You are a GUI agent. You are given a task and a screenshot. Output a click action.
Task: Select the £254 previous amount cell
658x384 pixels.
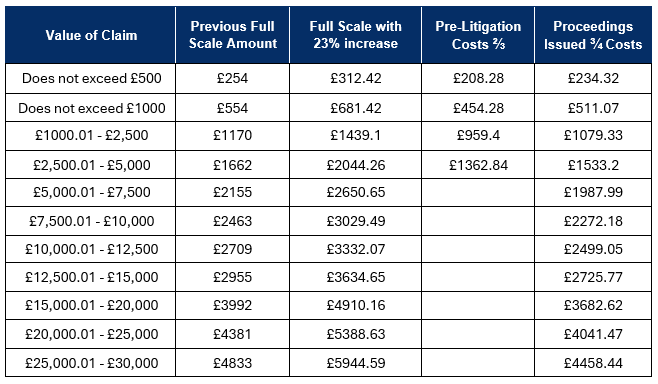pyautogui.click(x=232, y=78)
